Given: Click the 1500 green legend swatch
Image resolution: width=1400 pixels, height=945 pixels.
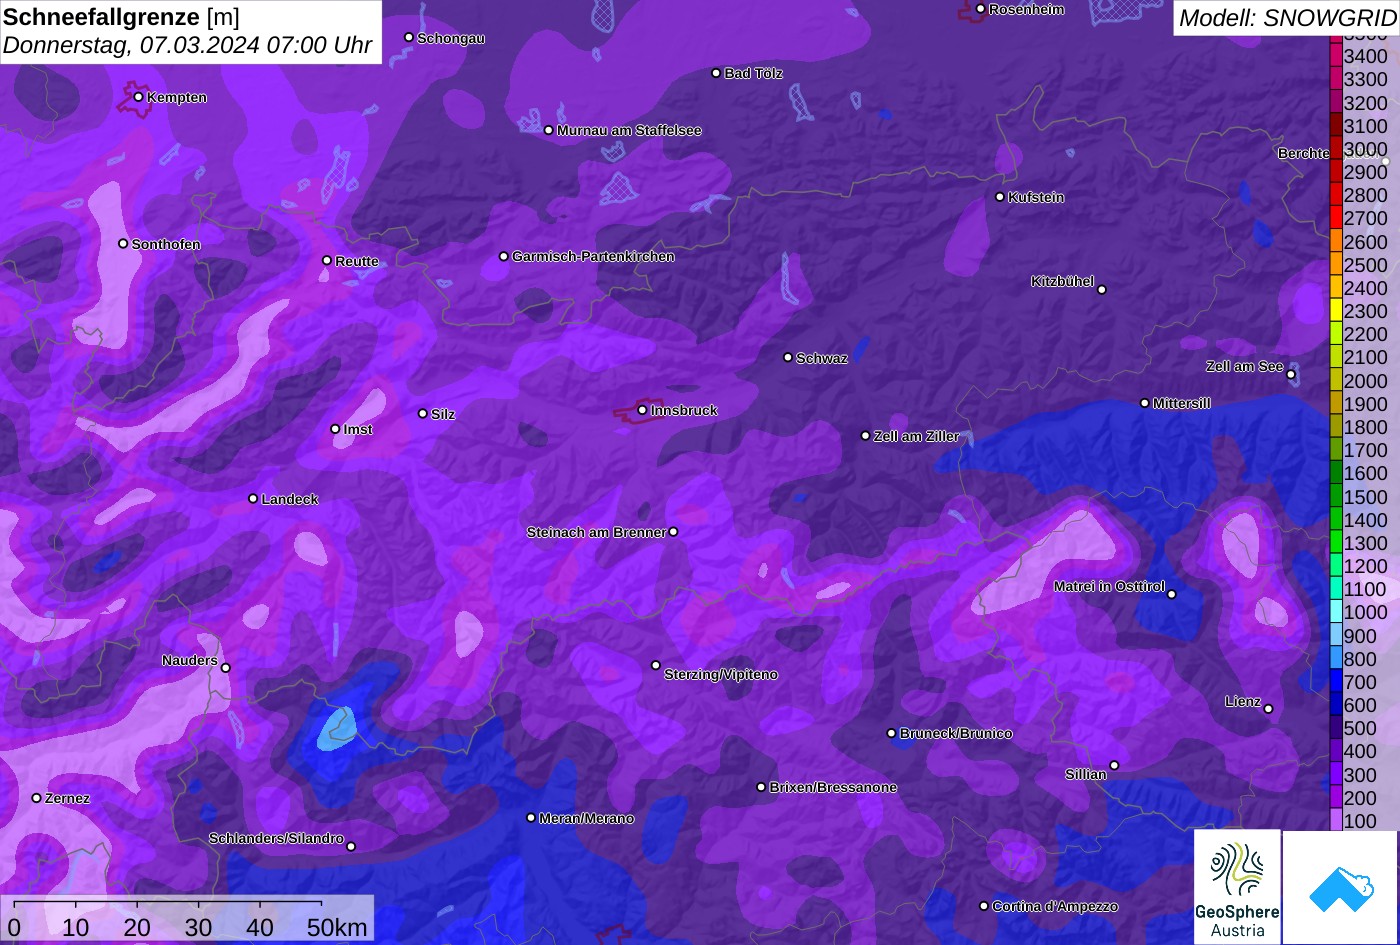Looking at the screenshot, I should click(1335, 497).
